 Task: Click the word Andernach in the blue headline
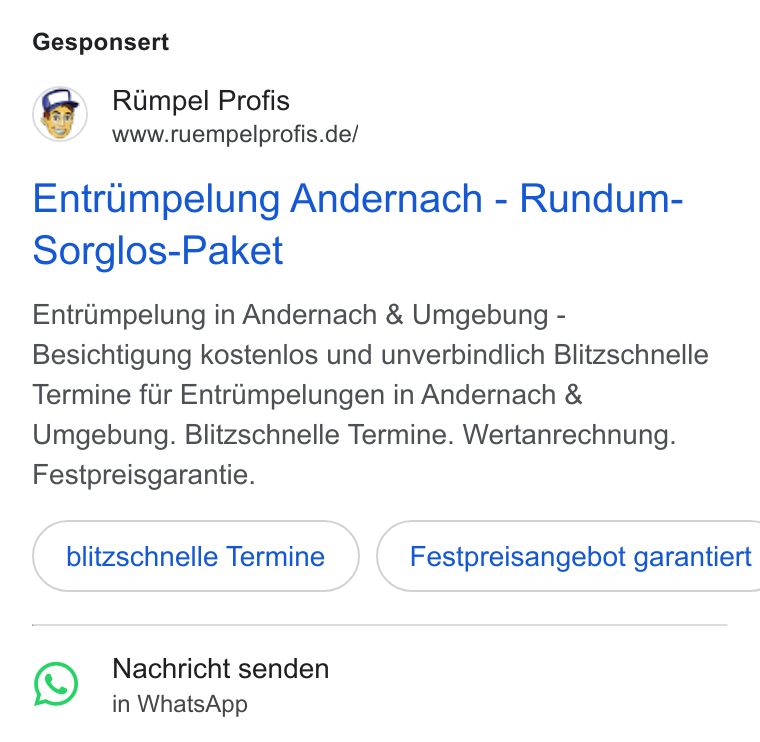tap(386, 199)
